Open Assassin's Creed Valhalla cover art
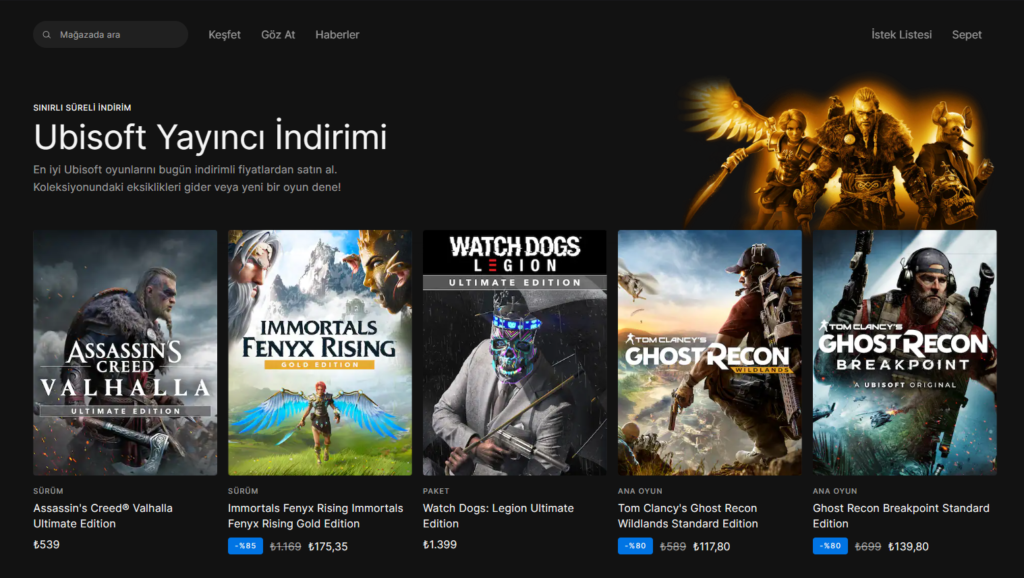This screenshot has width=1024, height=578. 125,353
